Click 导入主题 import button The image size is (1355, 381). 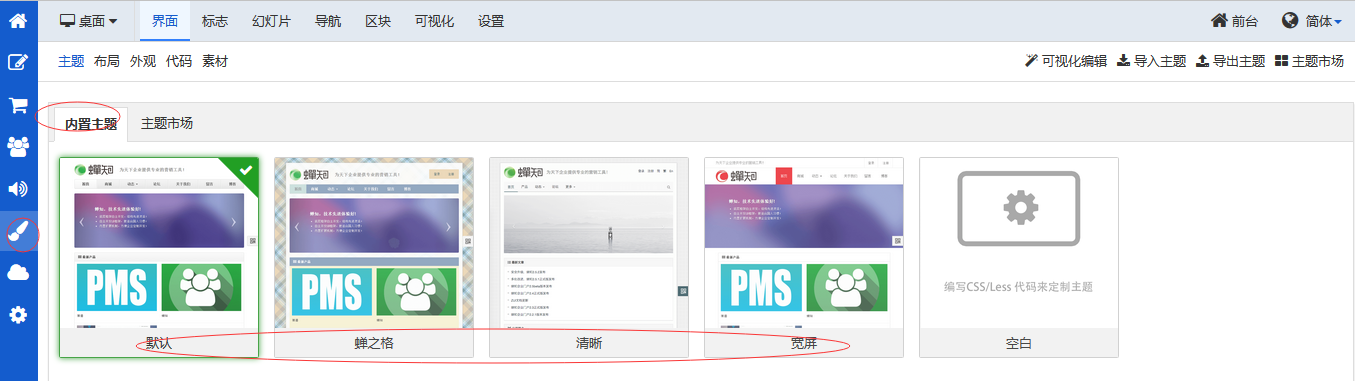1151,61
